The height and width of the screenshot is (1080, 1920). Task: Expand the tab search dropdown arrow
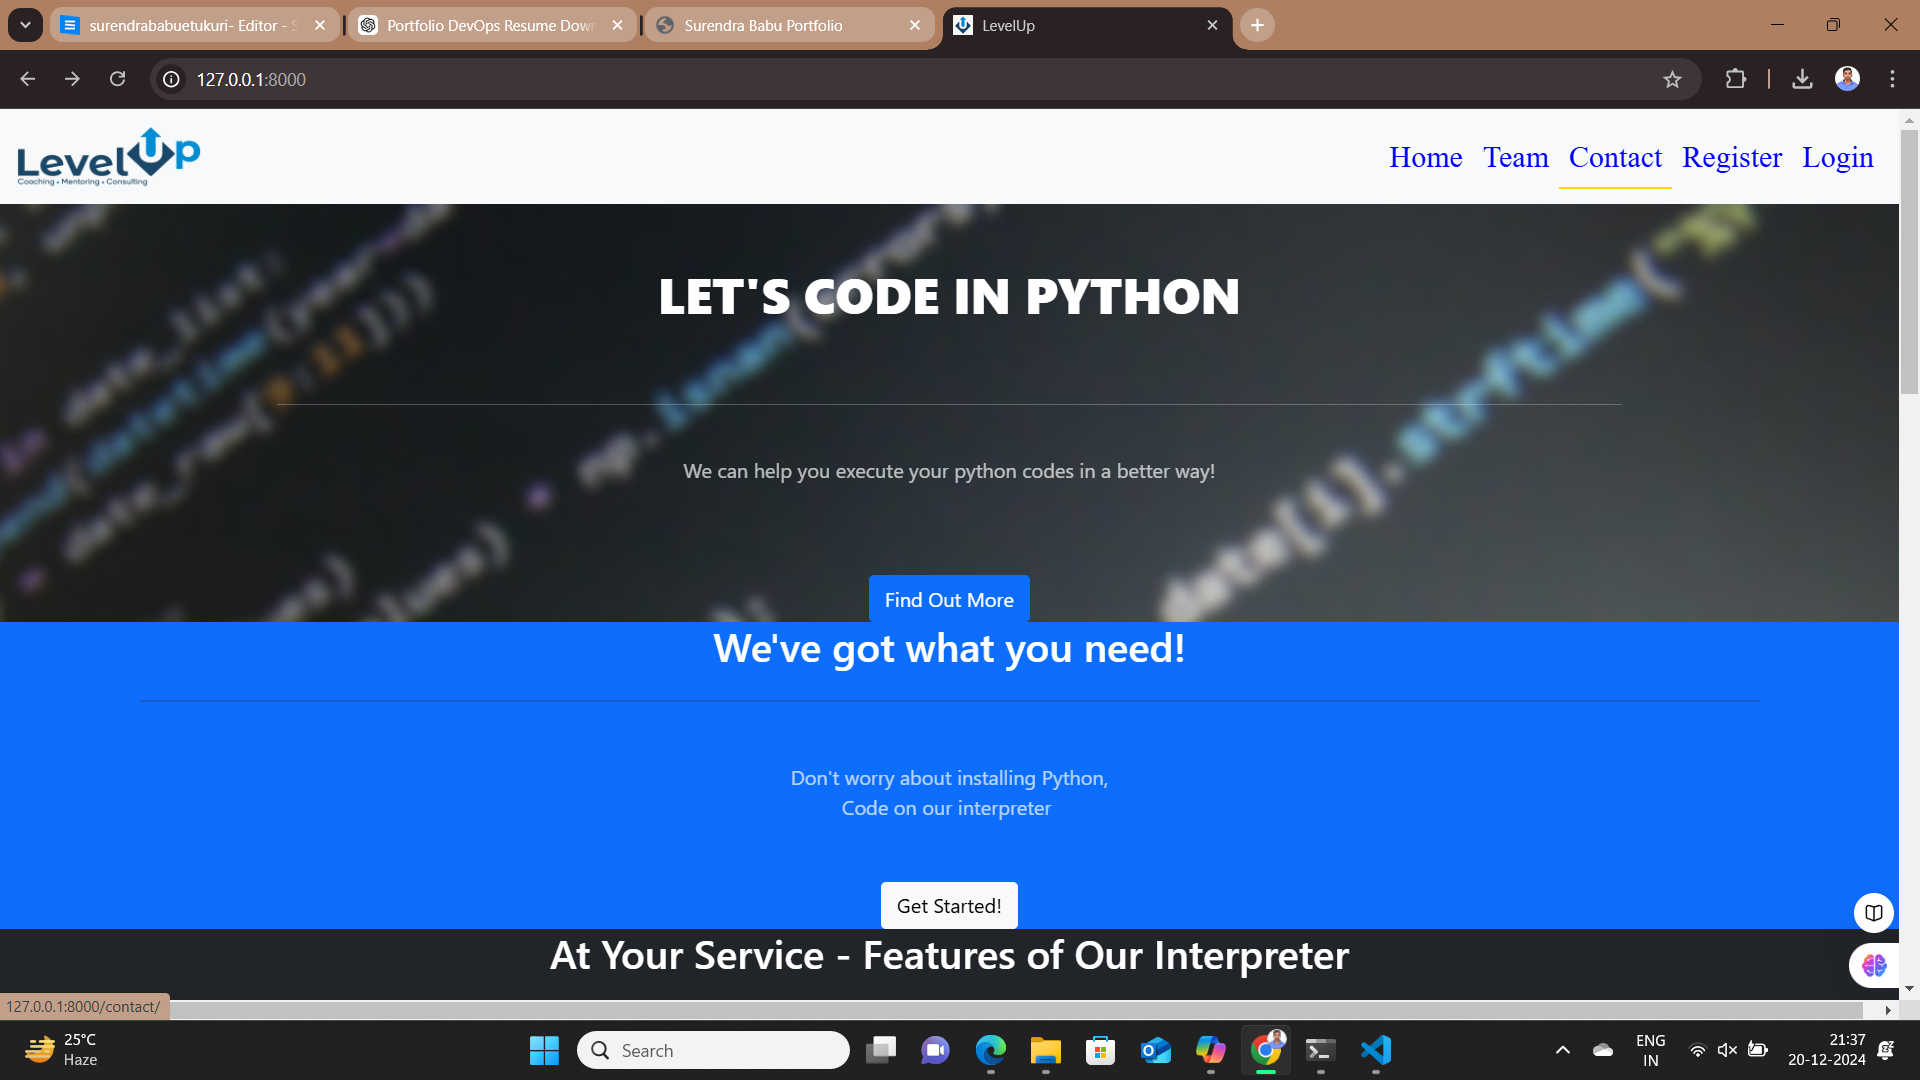click(25, 25)
